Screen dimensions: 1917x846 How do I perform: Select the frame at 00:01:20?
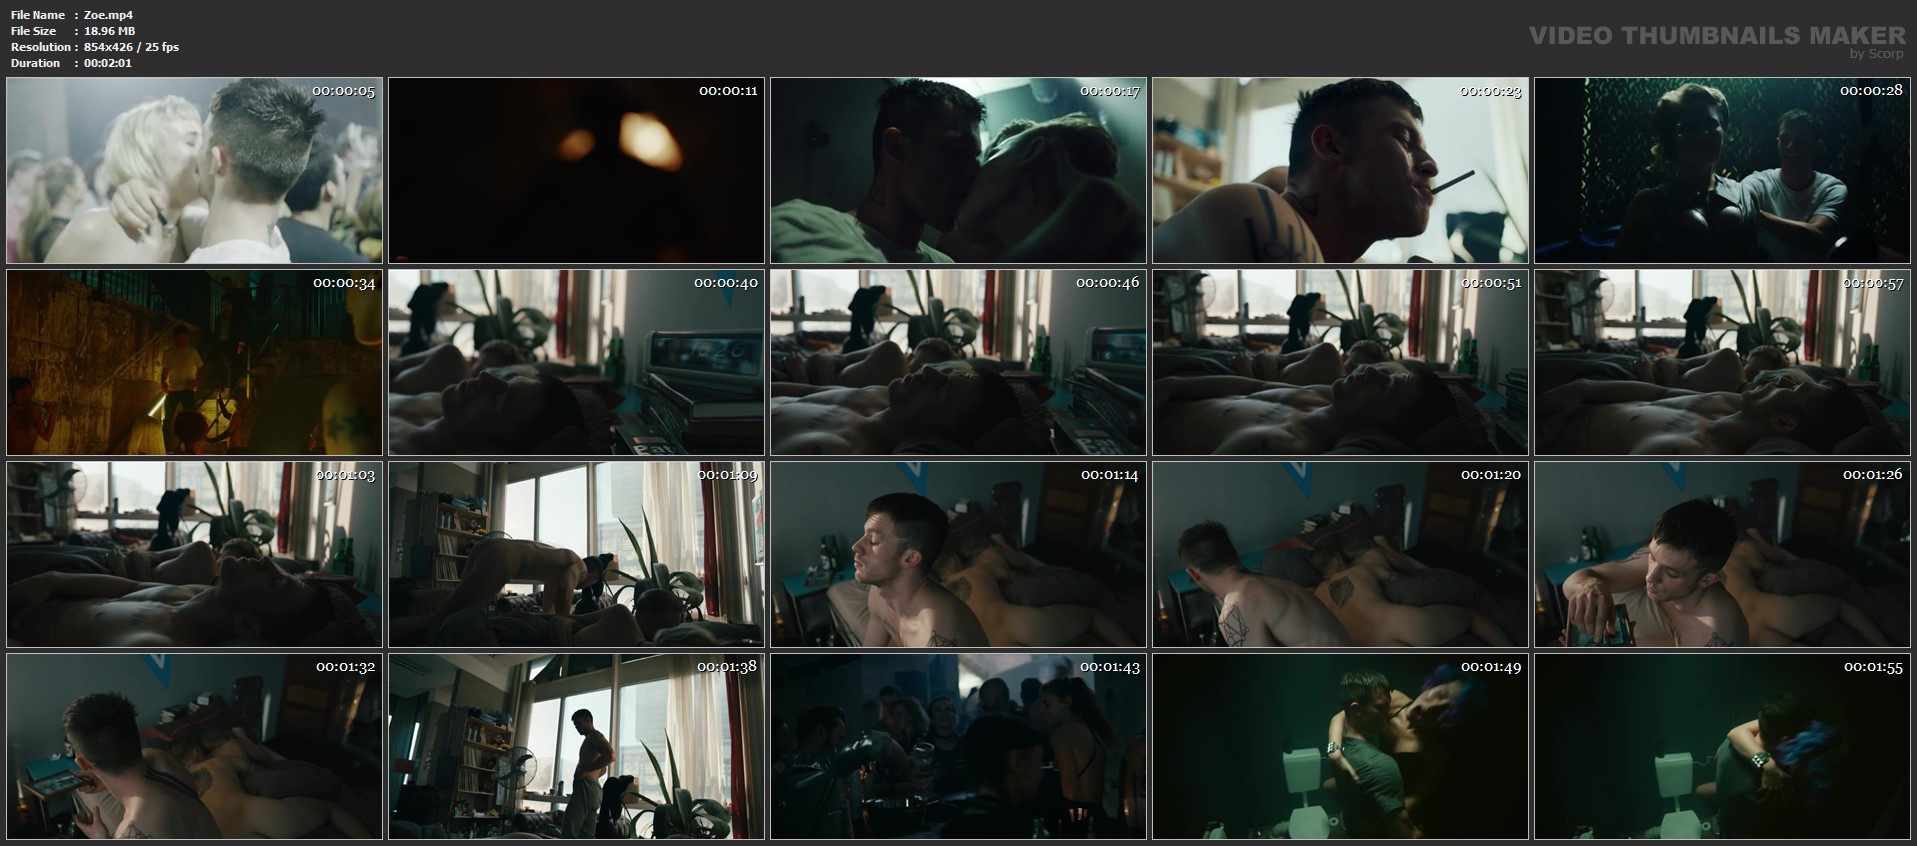[x=1340, y=554]
